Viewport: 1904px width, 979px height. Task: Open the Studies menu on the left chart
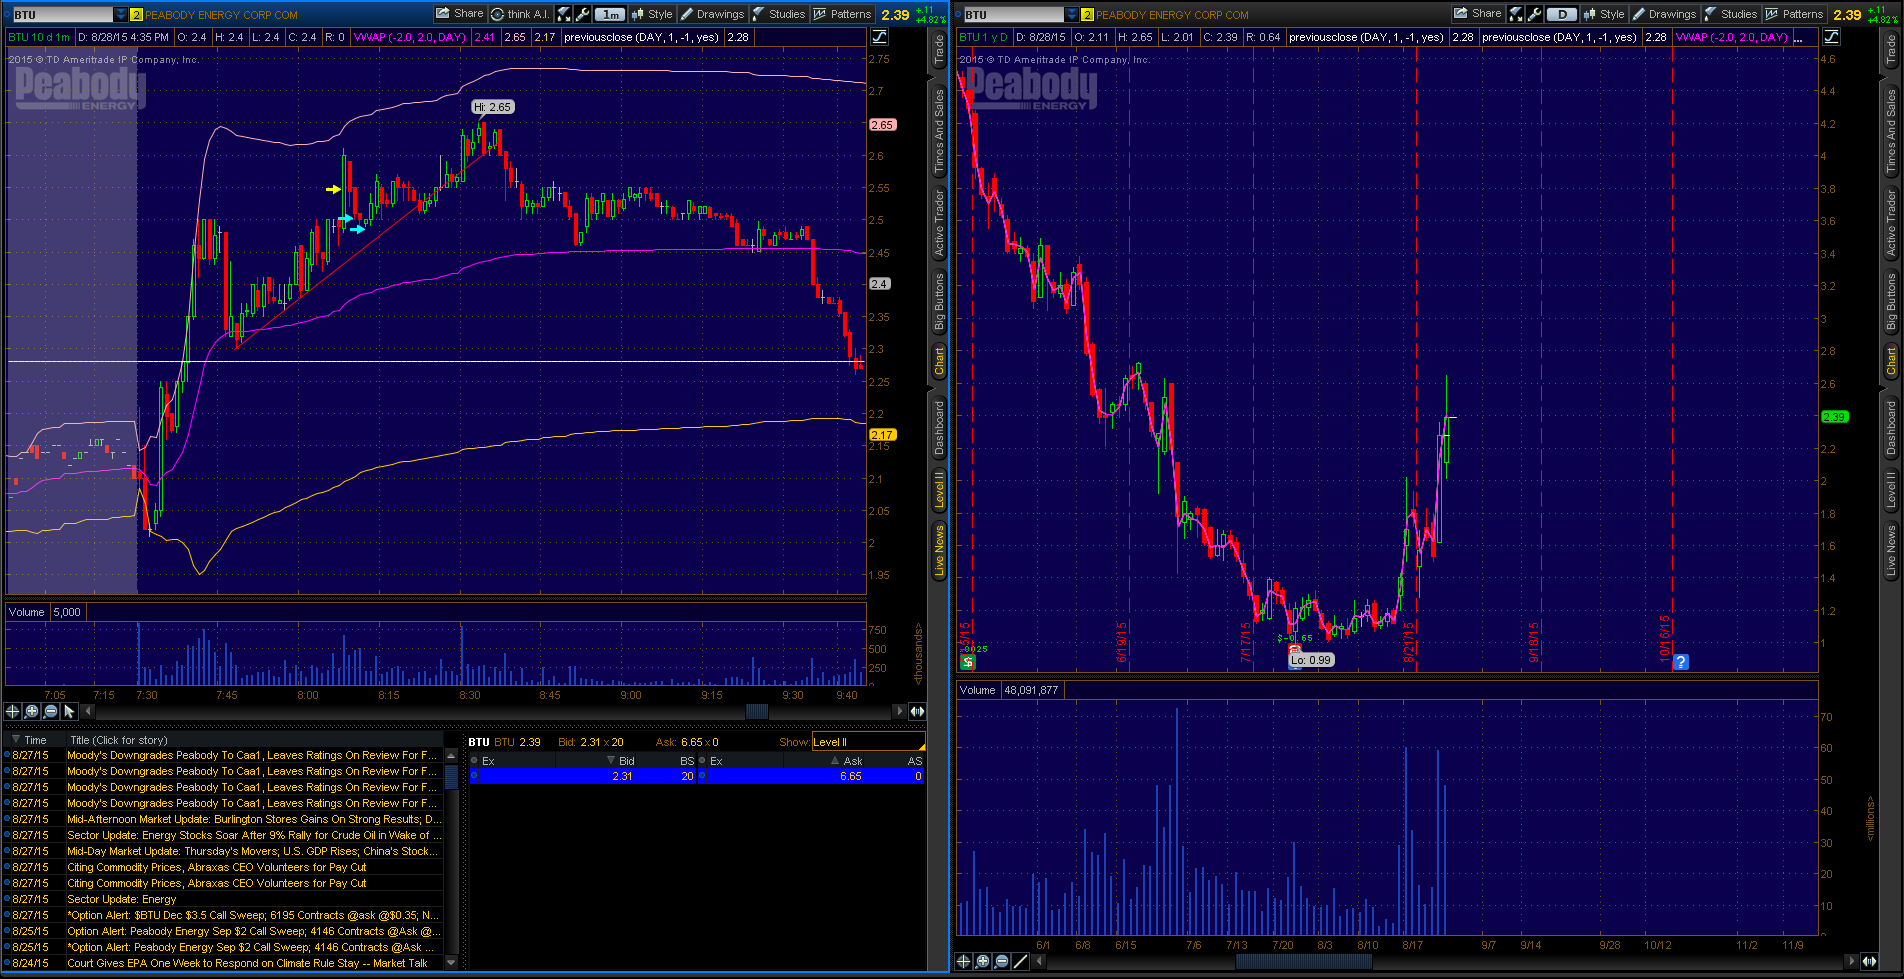tap(779, 14)
